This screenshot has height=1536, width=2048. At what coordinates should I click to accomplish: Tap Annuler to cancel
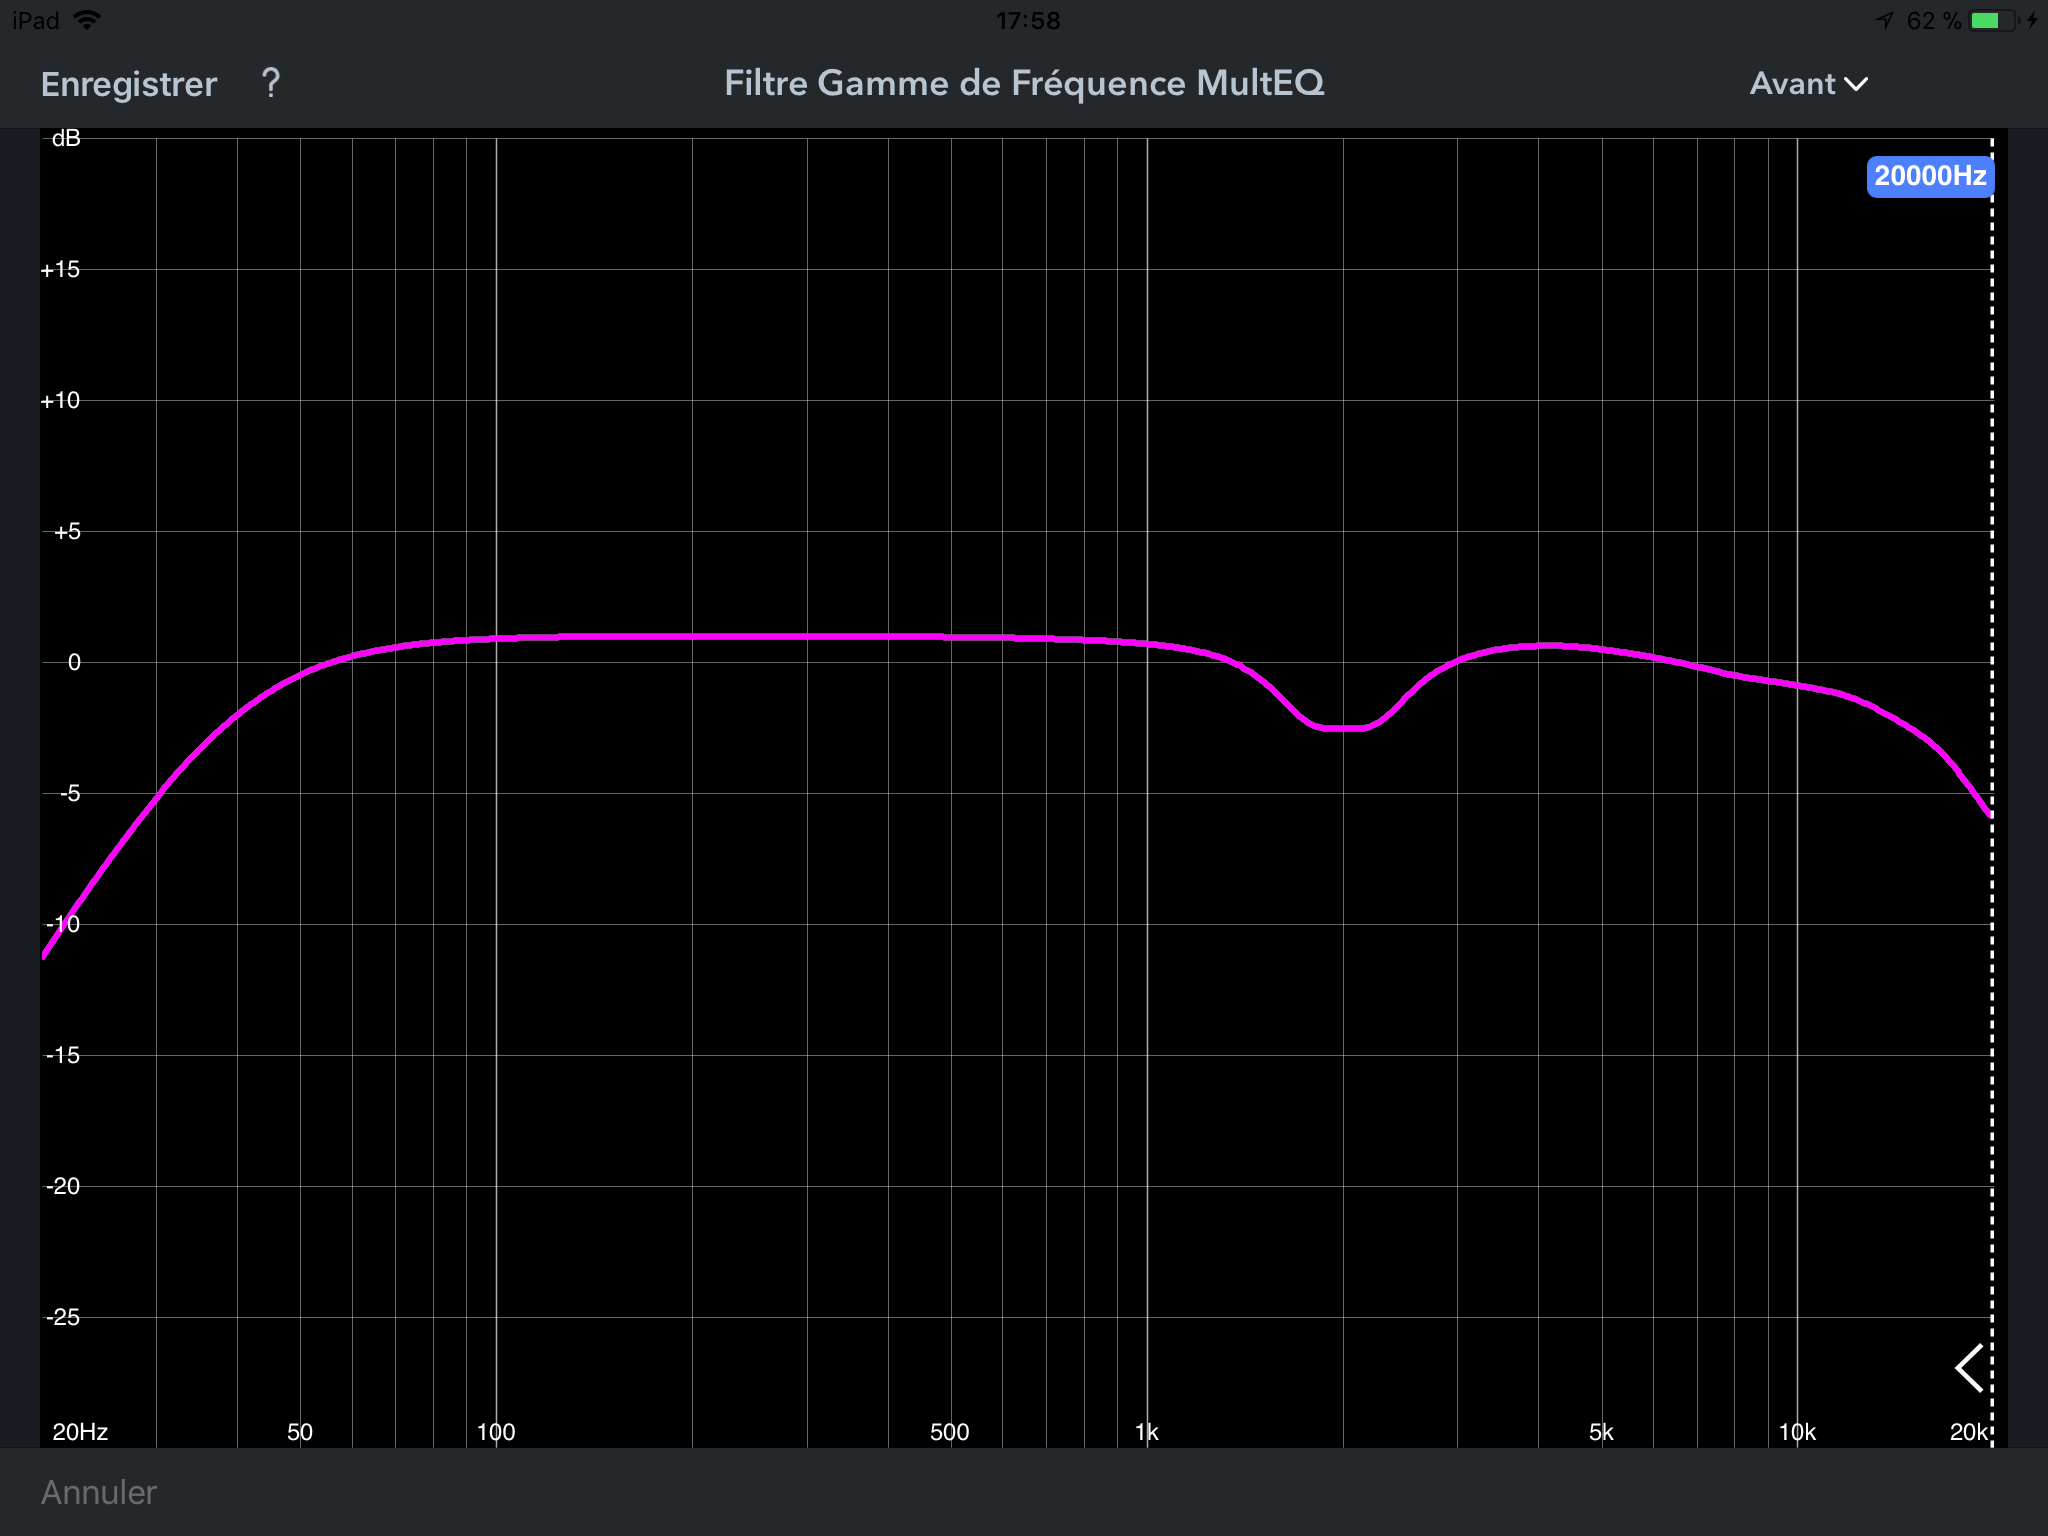(x=99, y=1492)
